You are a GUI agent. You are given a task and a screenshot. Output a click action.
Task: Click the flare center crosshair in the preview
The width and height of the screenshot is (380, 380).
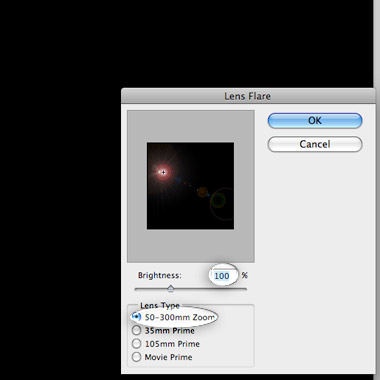tap(163, 172)
